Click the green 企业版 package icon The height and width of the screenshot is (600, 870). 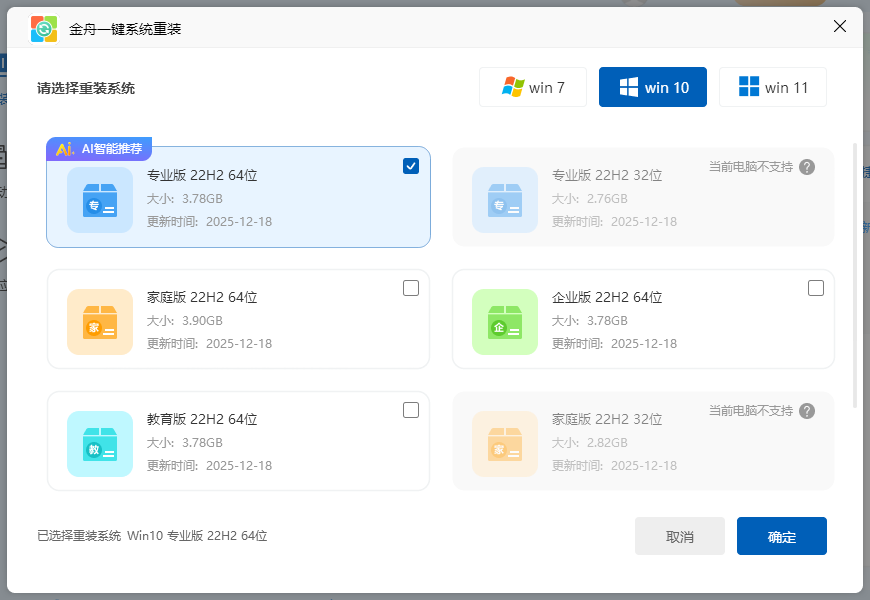(x=504, y=320)
